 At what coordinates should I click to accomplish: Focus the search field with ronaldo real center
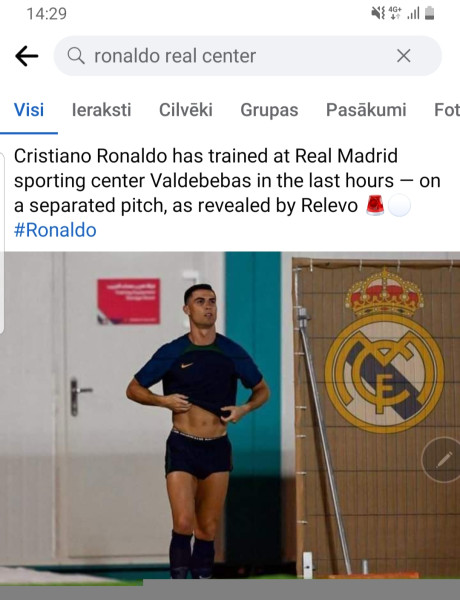click(248, 56)
